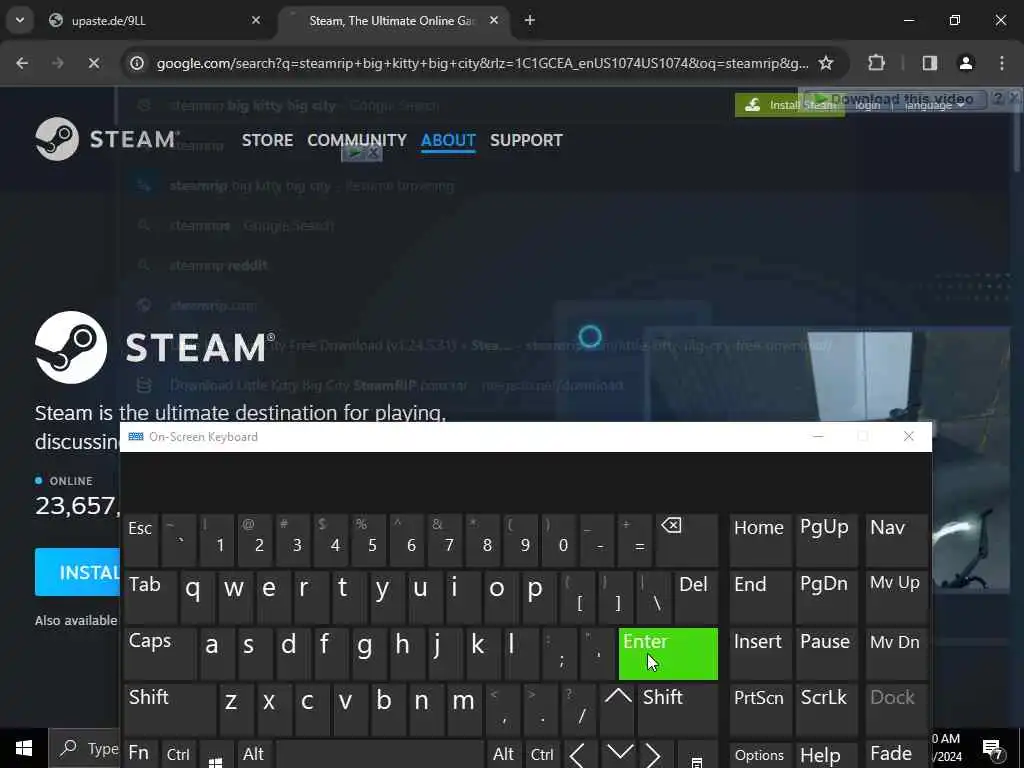The height and width of the screenshot is (768, 1024).
Task: Open the Chrome three-dot menu
Action: pos(1002,63)
